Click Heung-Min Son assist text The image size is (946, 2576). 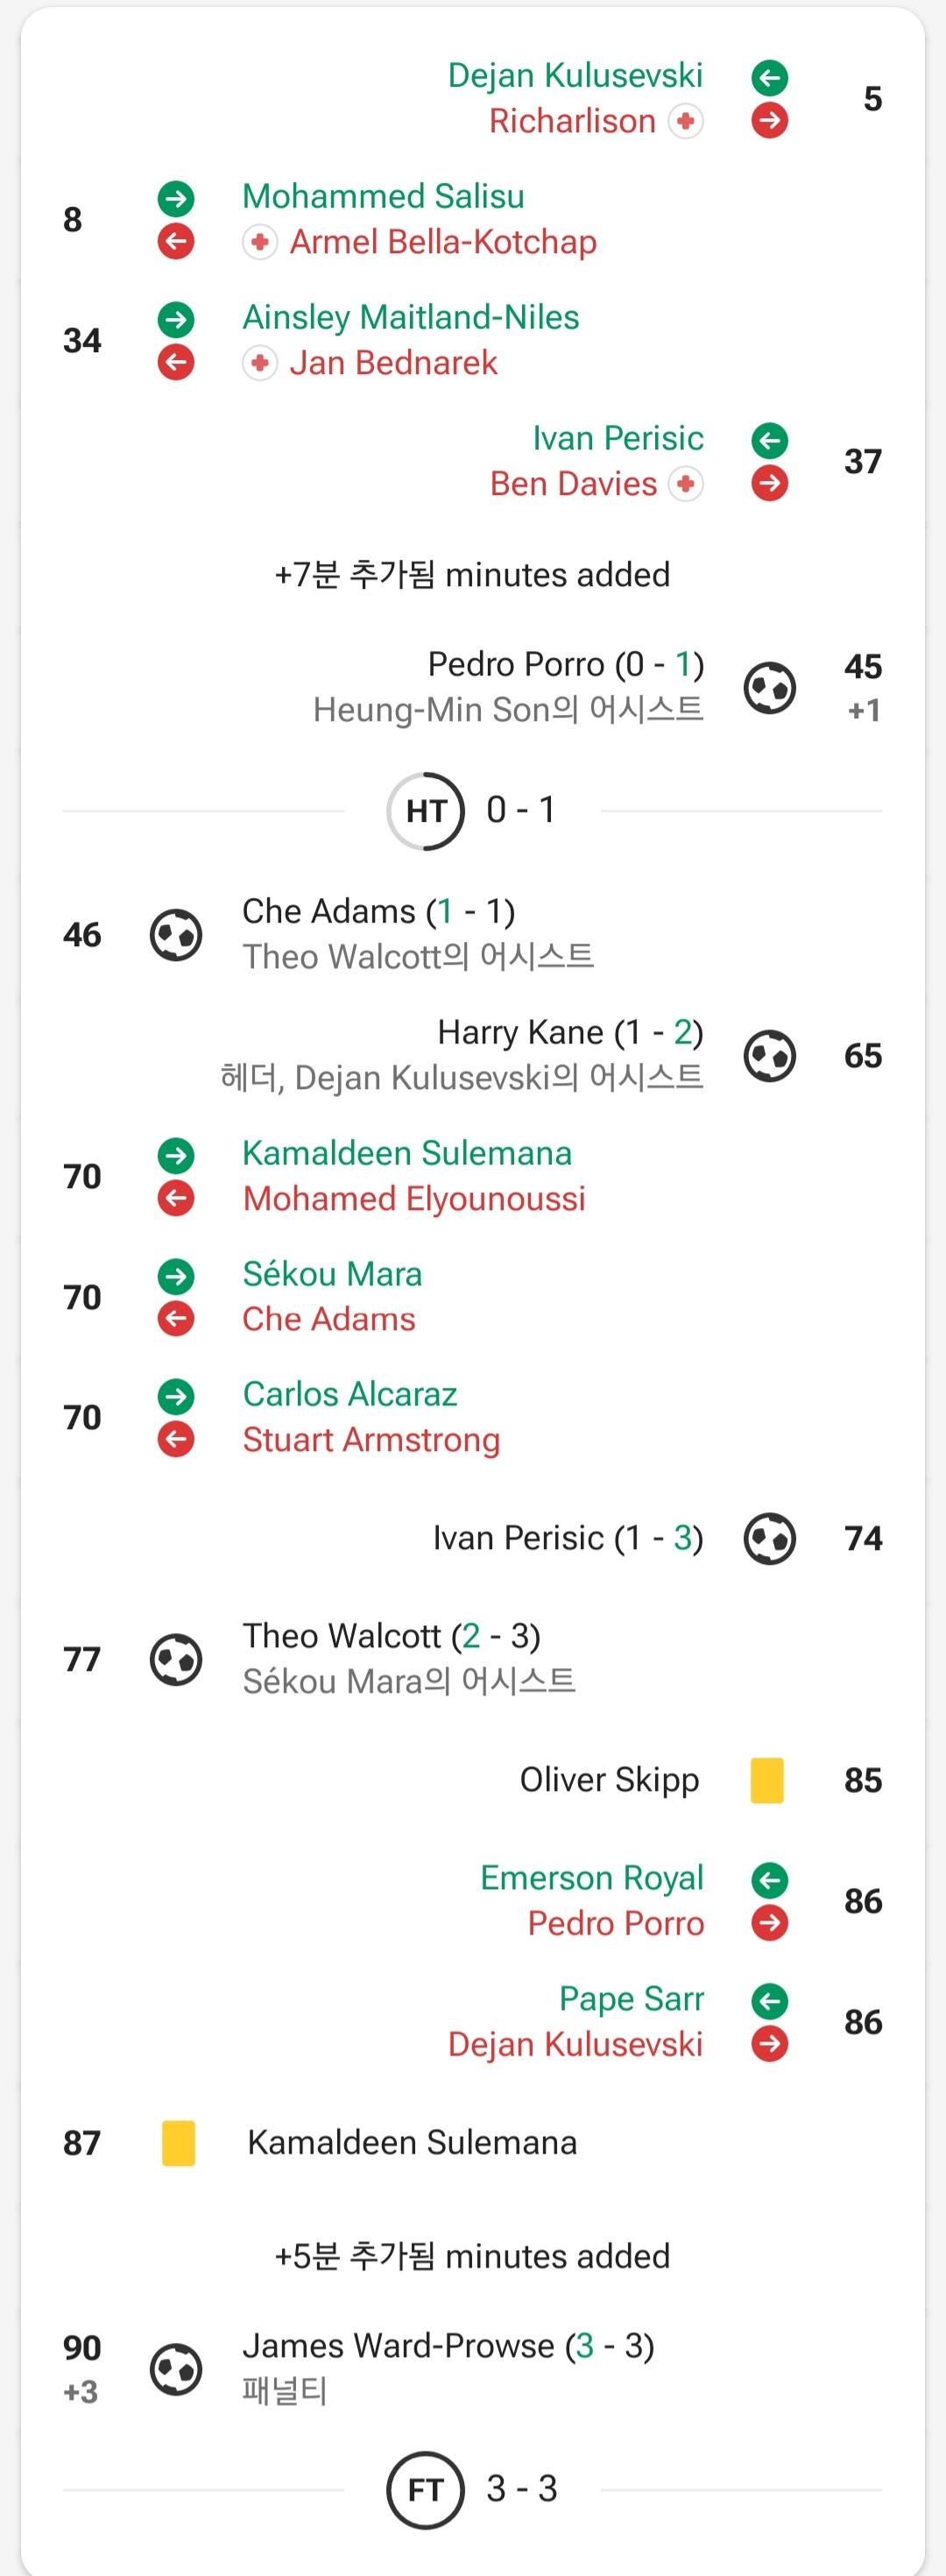tap(508, 710)
